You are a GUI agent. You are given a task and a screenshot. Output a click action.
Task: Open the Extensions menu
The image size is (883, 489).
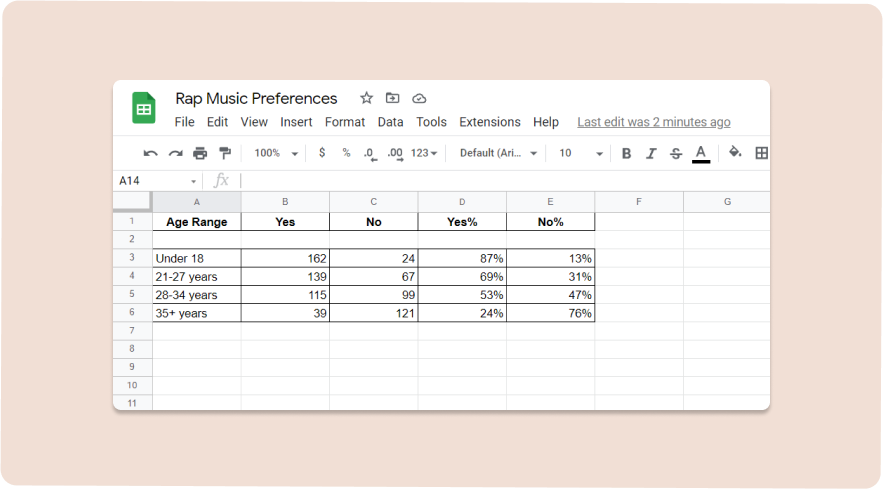click(490, 122)
